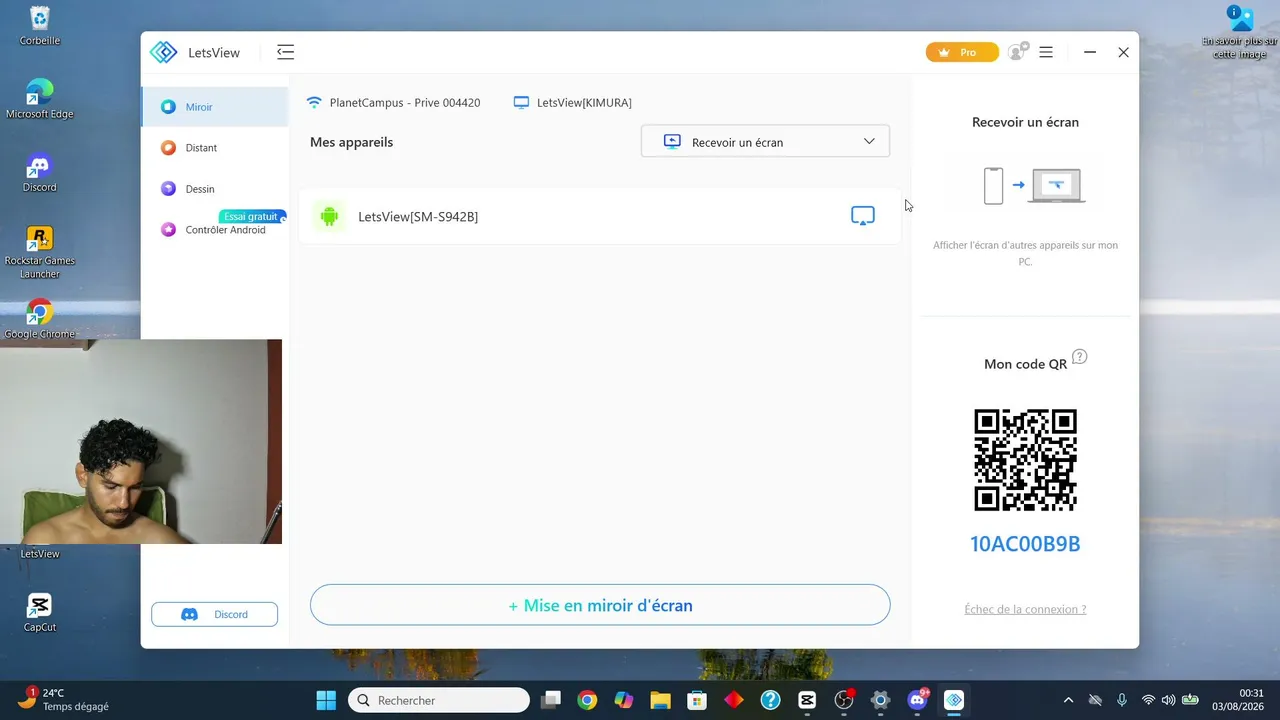The width and height of the screenshot is (1280, 720).
Task: Switch to the Miroir tab
Action: [x=215, y=107]
